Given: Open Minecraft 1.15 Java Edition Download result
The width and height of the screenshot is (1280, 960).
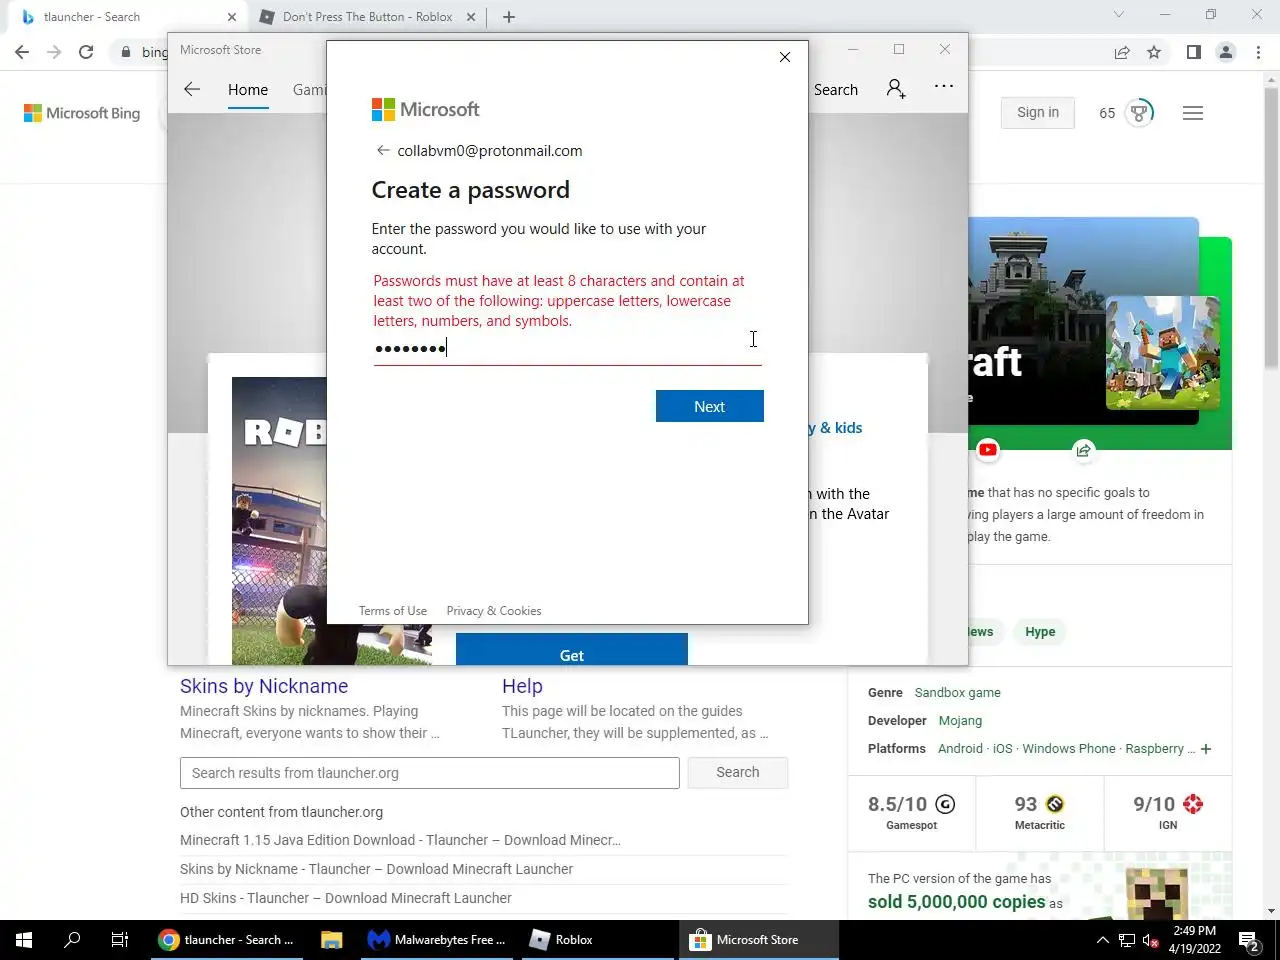Looking at the screenshot, I should click(400, 840).
